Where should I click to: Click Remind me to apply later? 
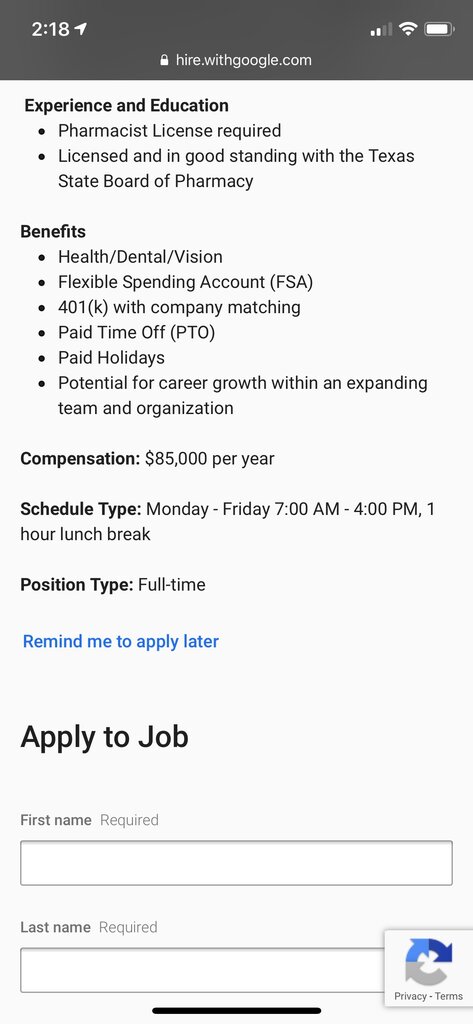121,641
